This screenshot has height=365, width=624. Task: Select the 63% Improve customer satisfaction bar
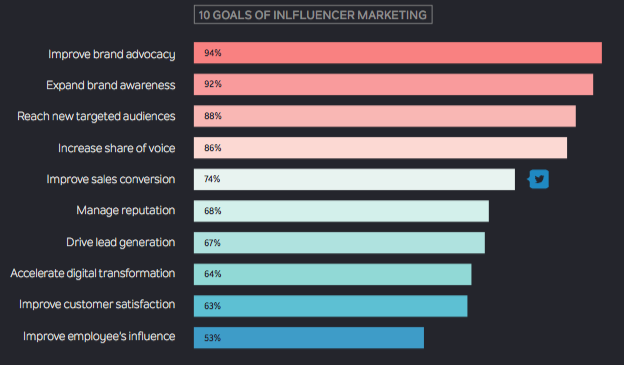tap(331, 306)
